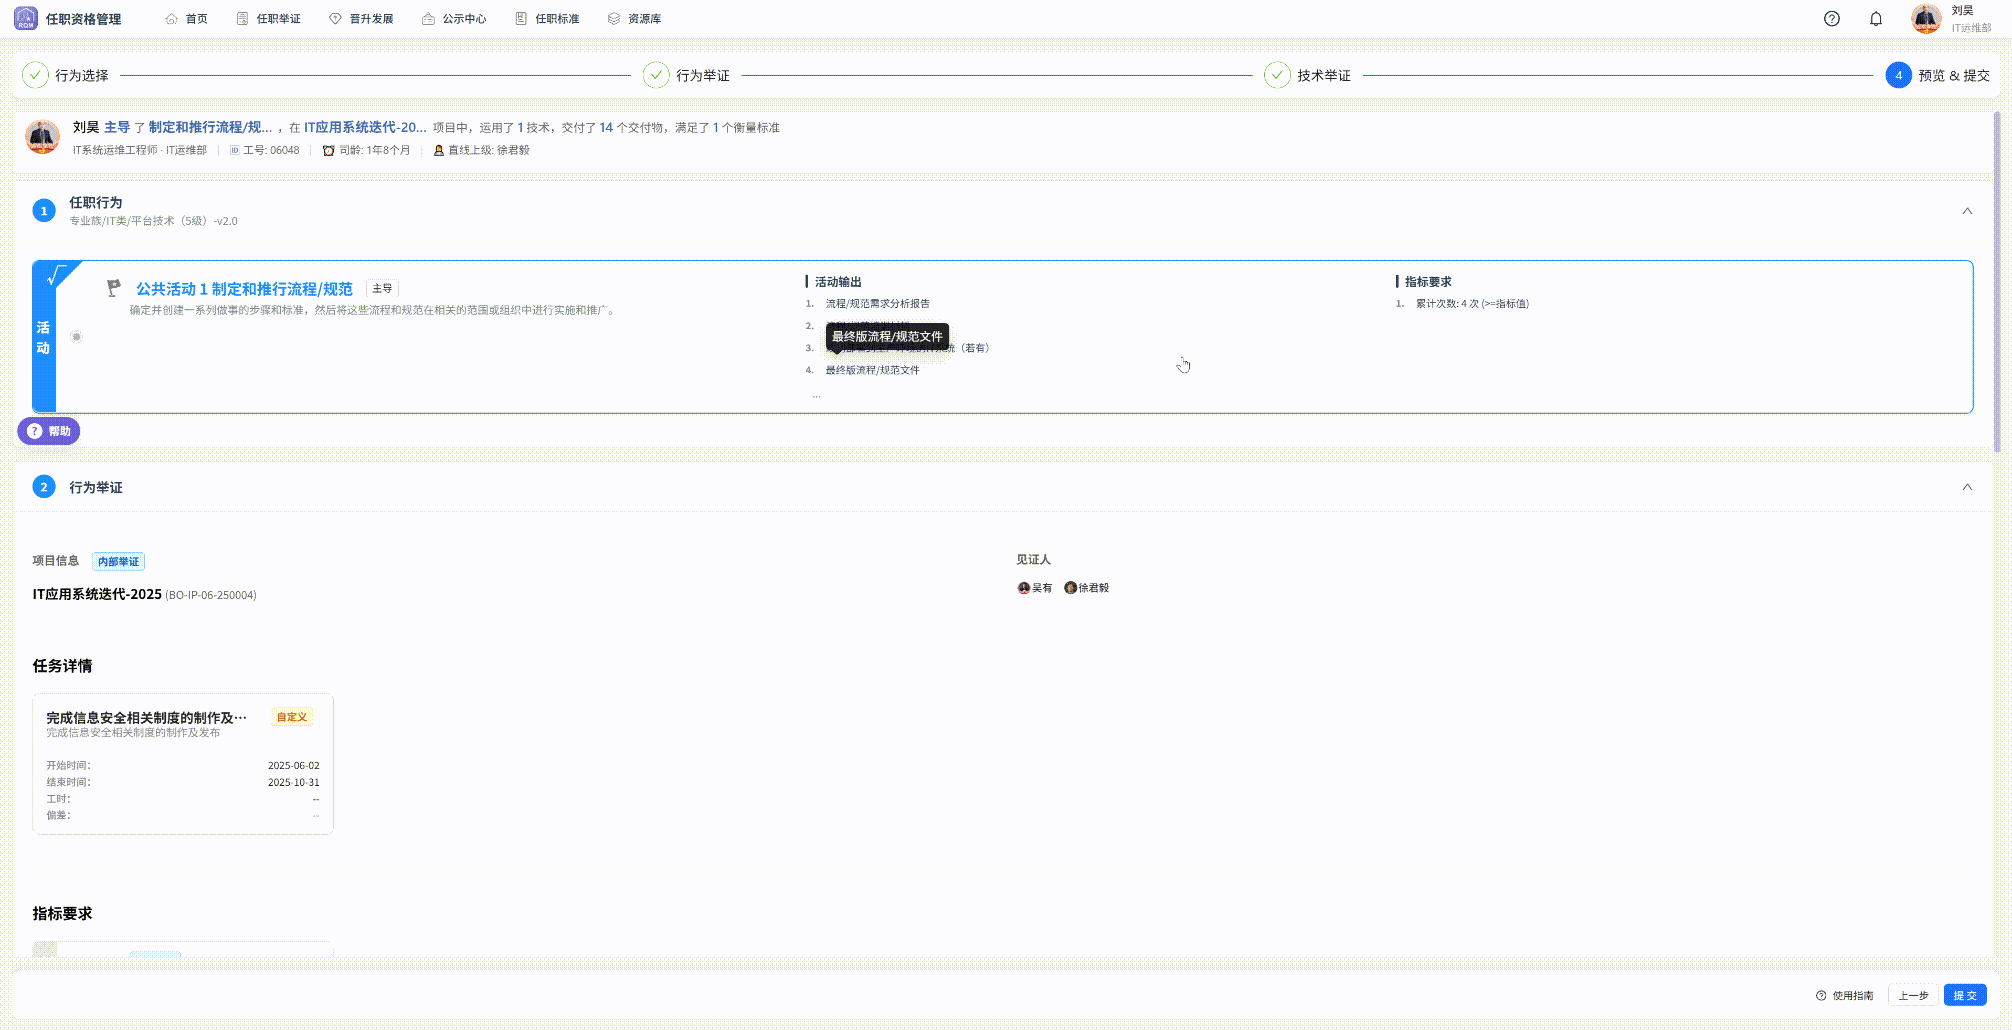Viewport: 2012px width, 1030px height.
Task: Click the notification bell icon
Action: pyautogui.click(x=1875, y=19)
